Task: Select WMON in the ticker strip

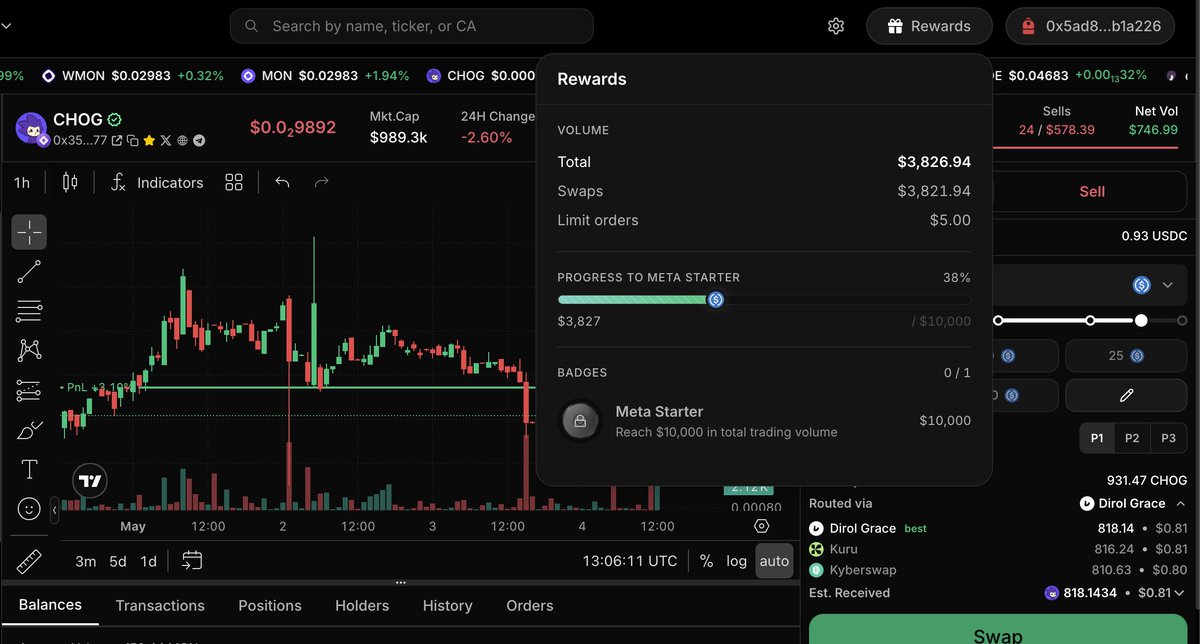Action: coord(133,75)
